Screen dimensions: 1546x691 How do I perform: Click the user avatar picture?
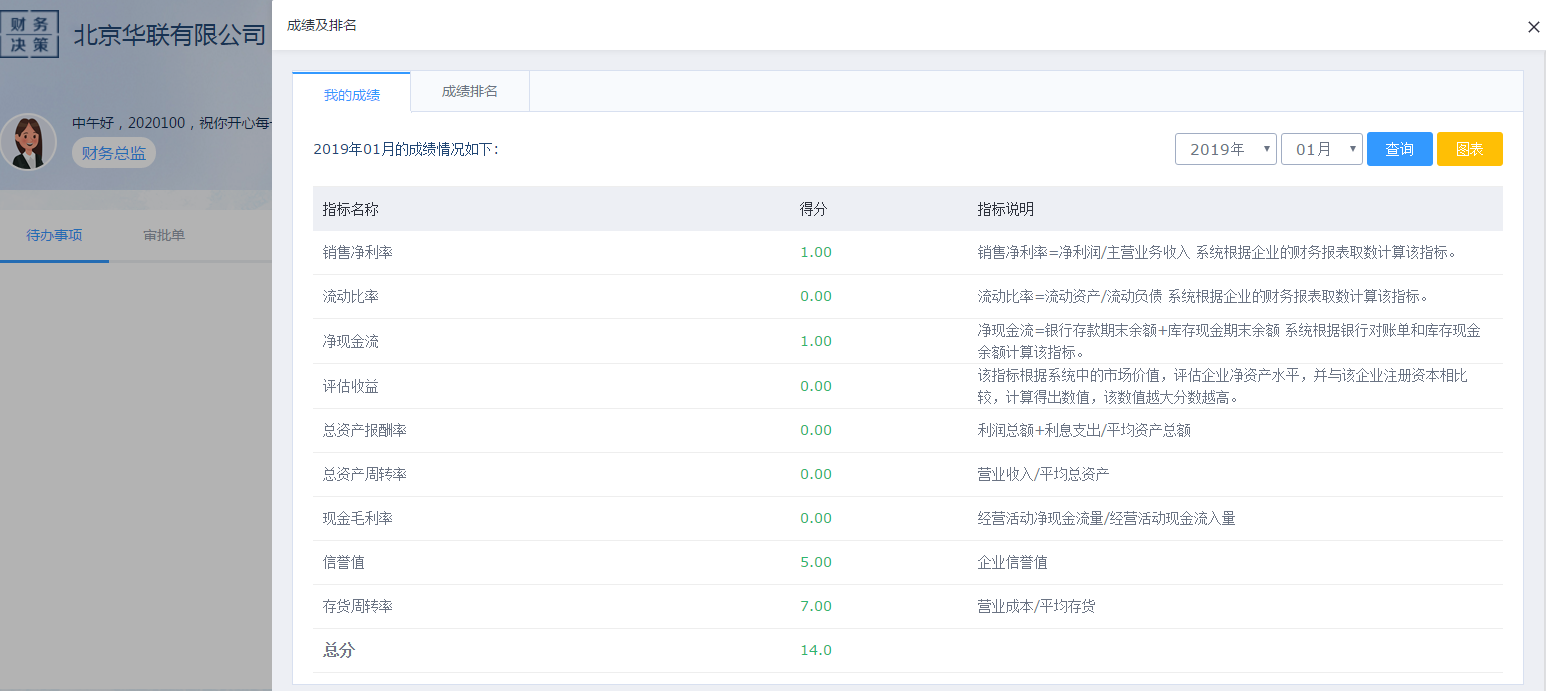coord(28,141)
